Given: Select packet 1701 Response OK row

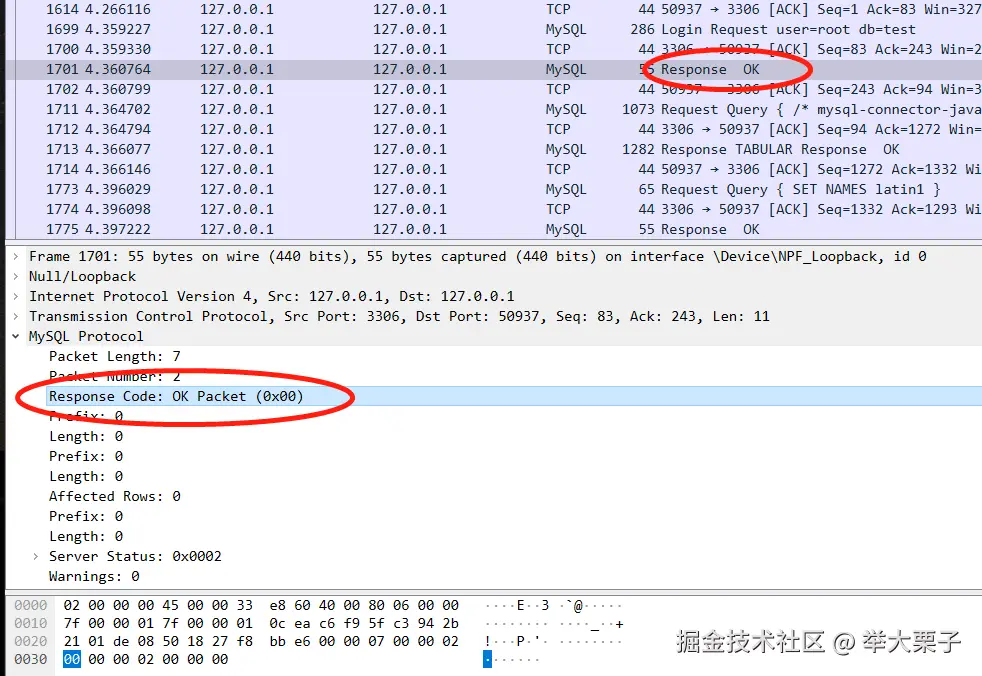Looking at the screenshot, I should (x=494, y=70).
